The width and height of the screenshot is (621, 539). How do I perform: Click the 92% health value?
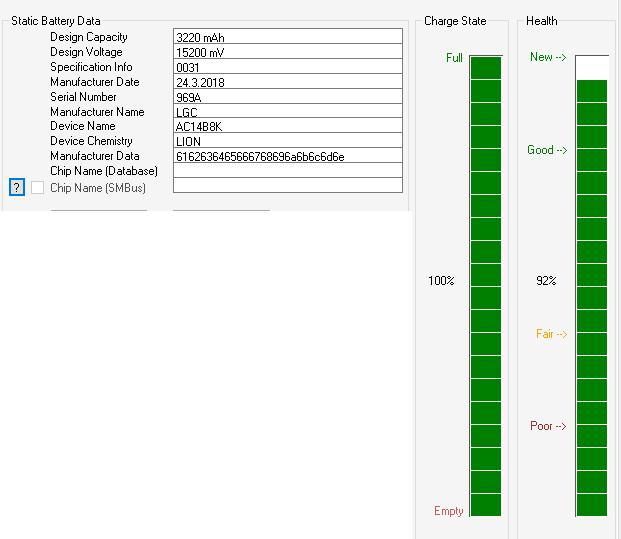(546, 281)
